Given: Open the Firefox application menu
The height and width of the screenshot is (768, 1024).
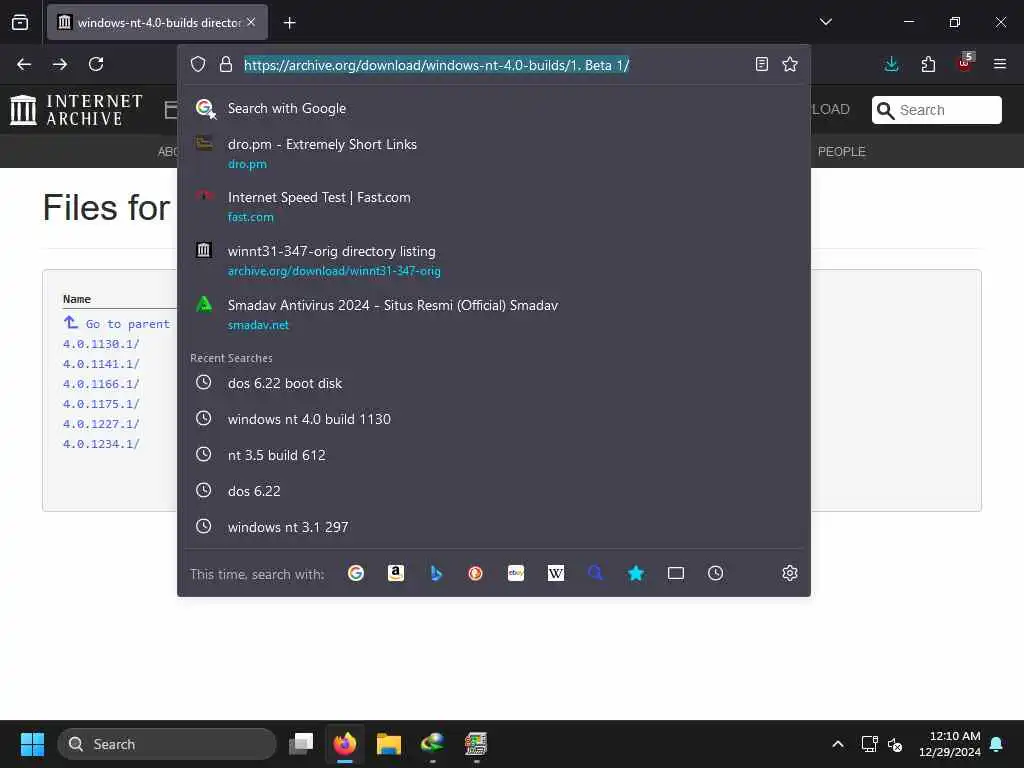Looking at the screenshot, I should point(1000,64).
